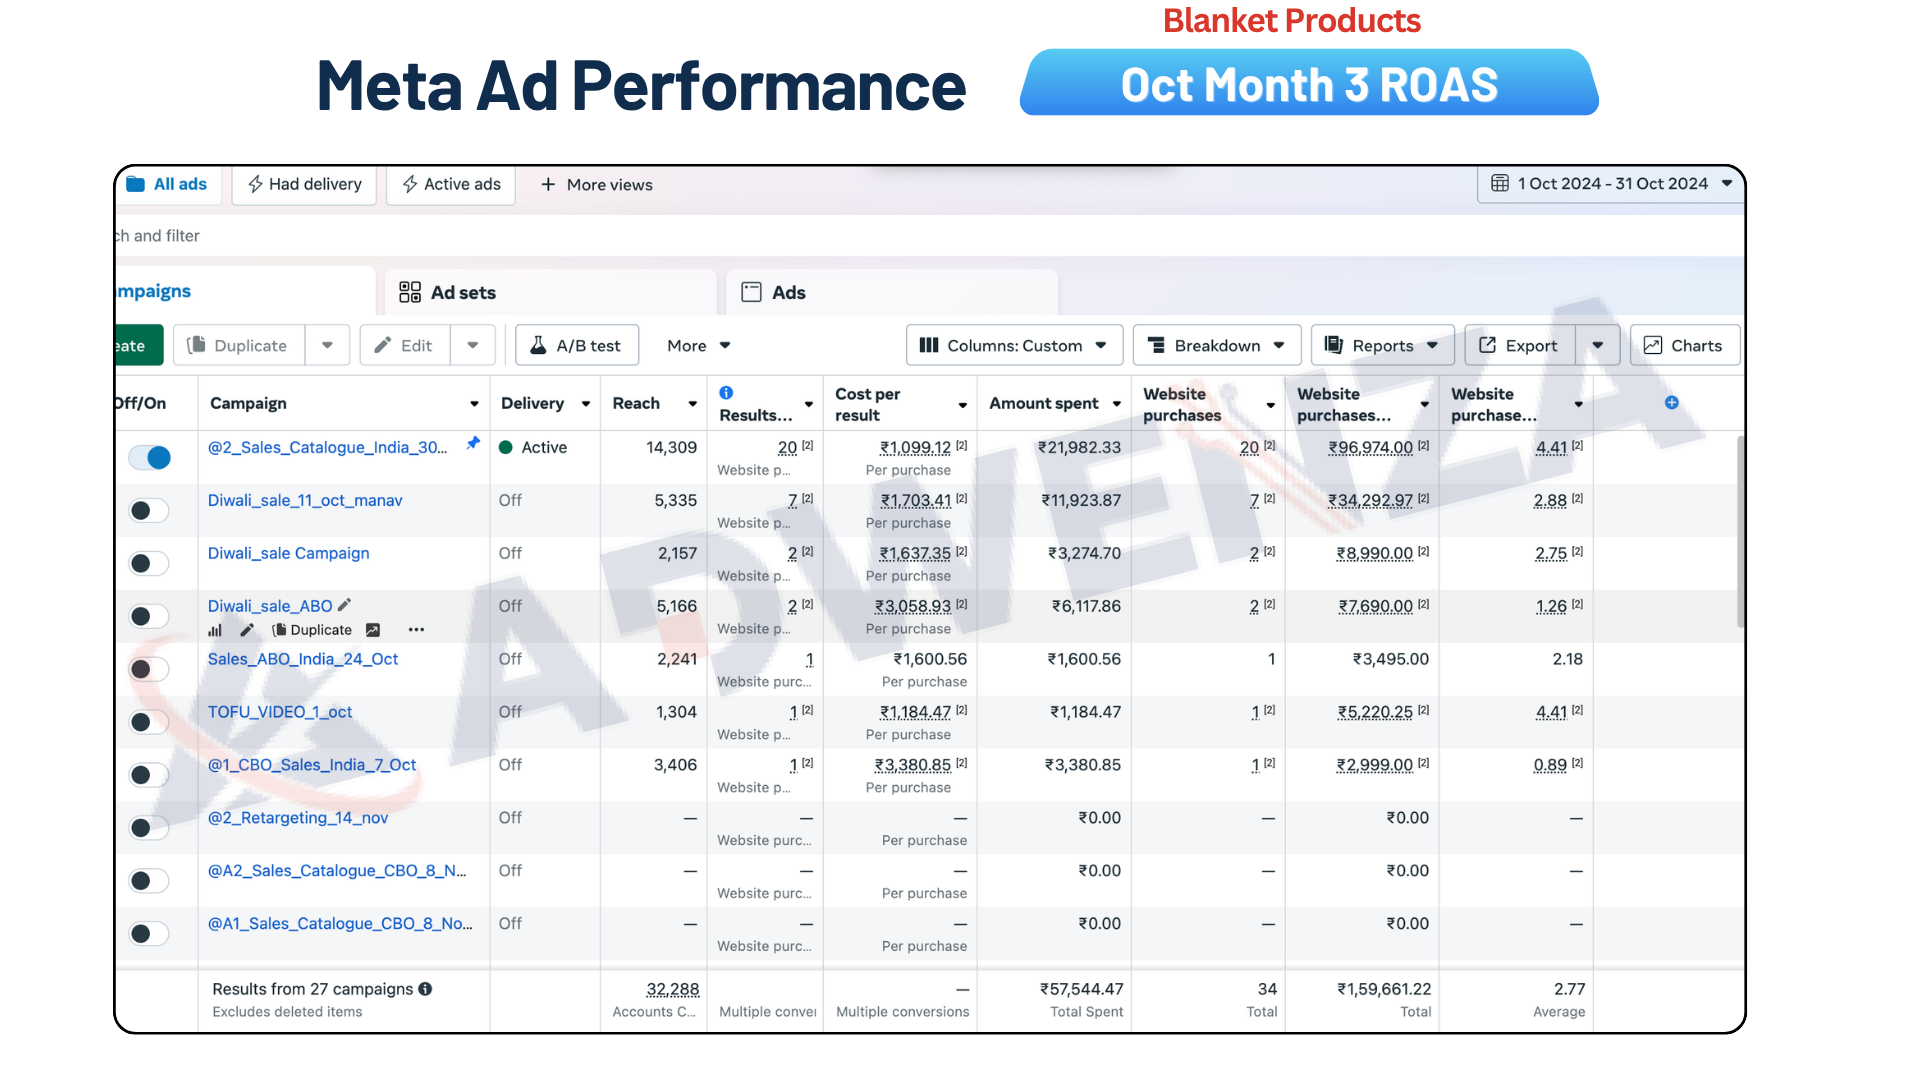Click the flask icon on the A/B test button

coord(538,345)
